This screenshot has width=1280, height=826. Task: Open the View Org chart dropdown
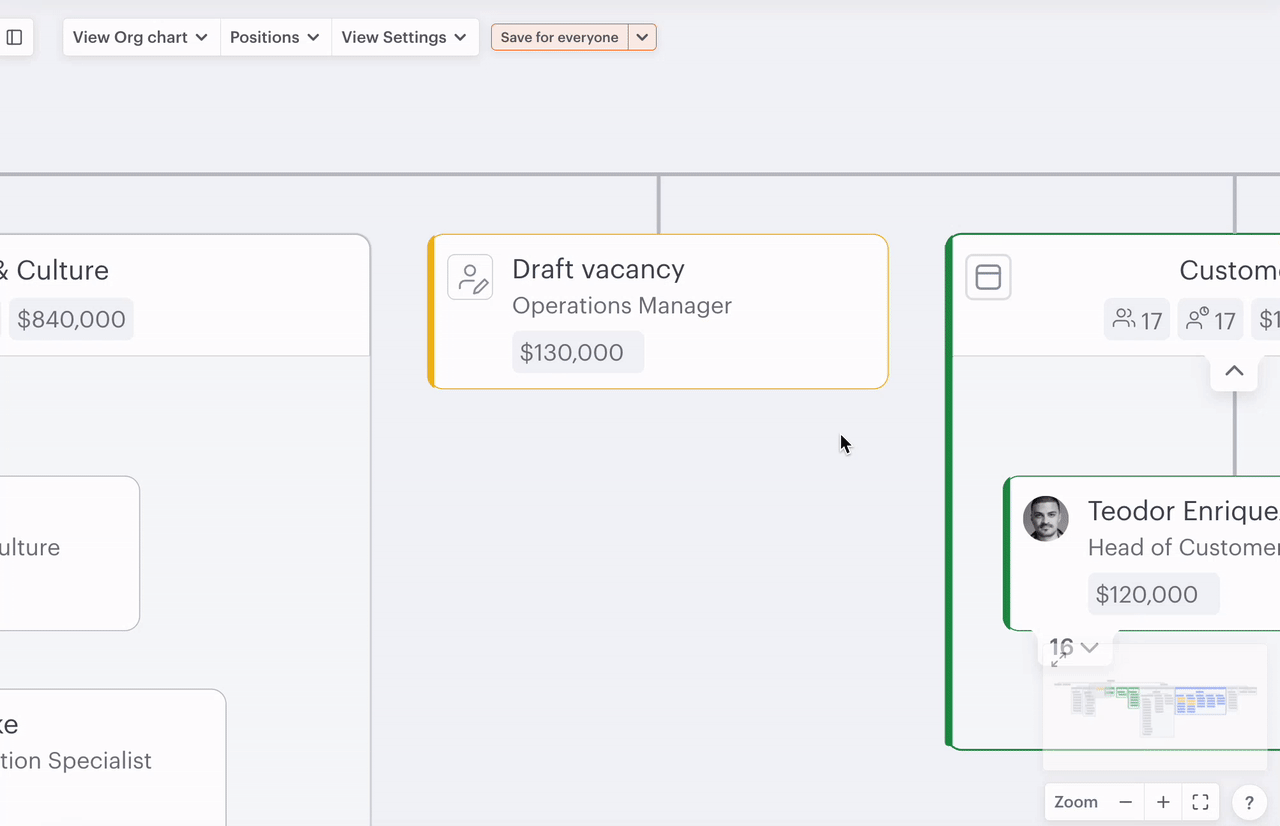pyautogui.click(x=141, y=37)
